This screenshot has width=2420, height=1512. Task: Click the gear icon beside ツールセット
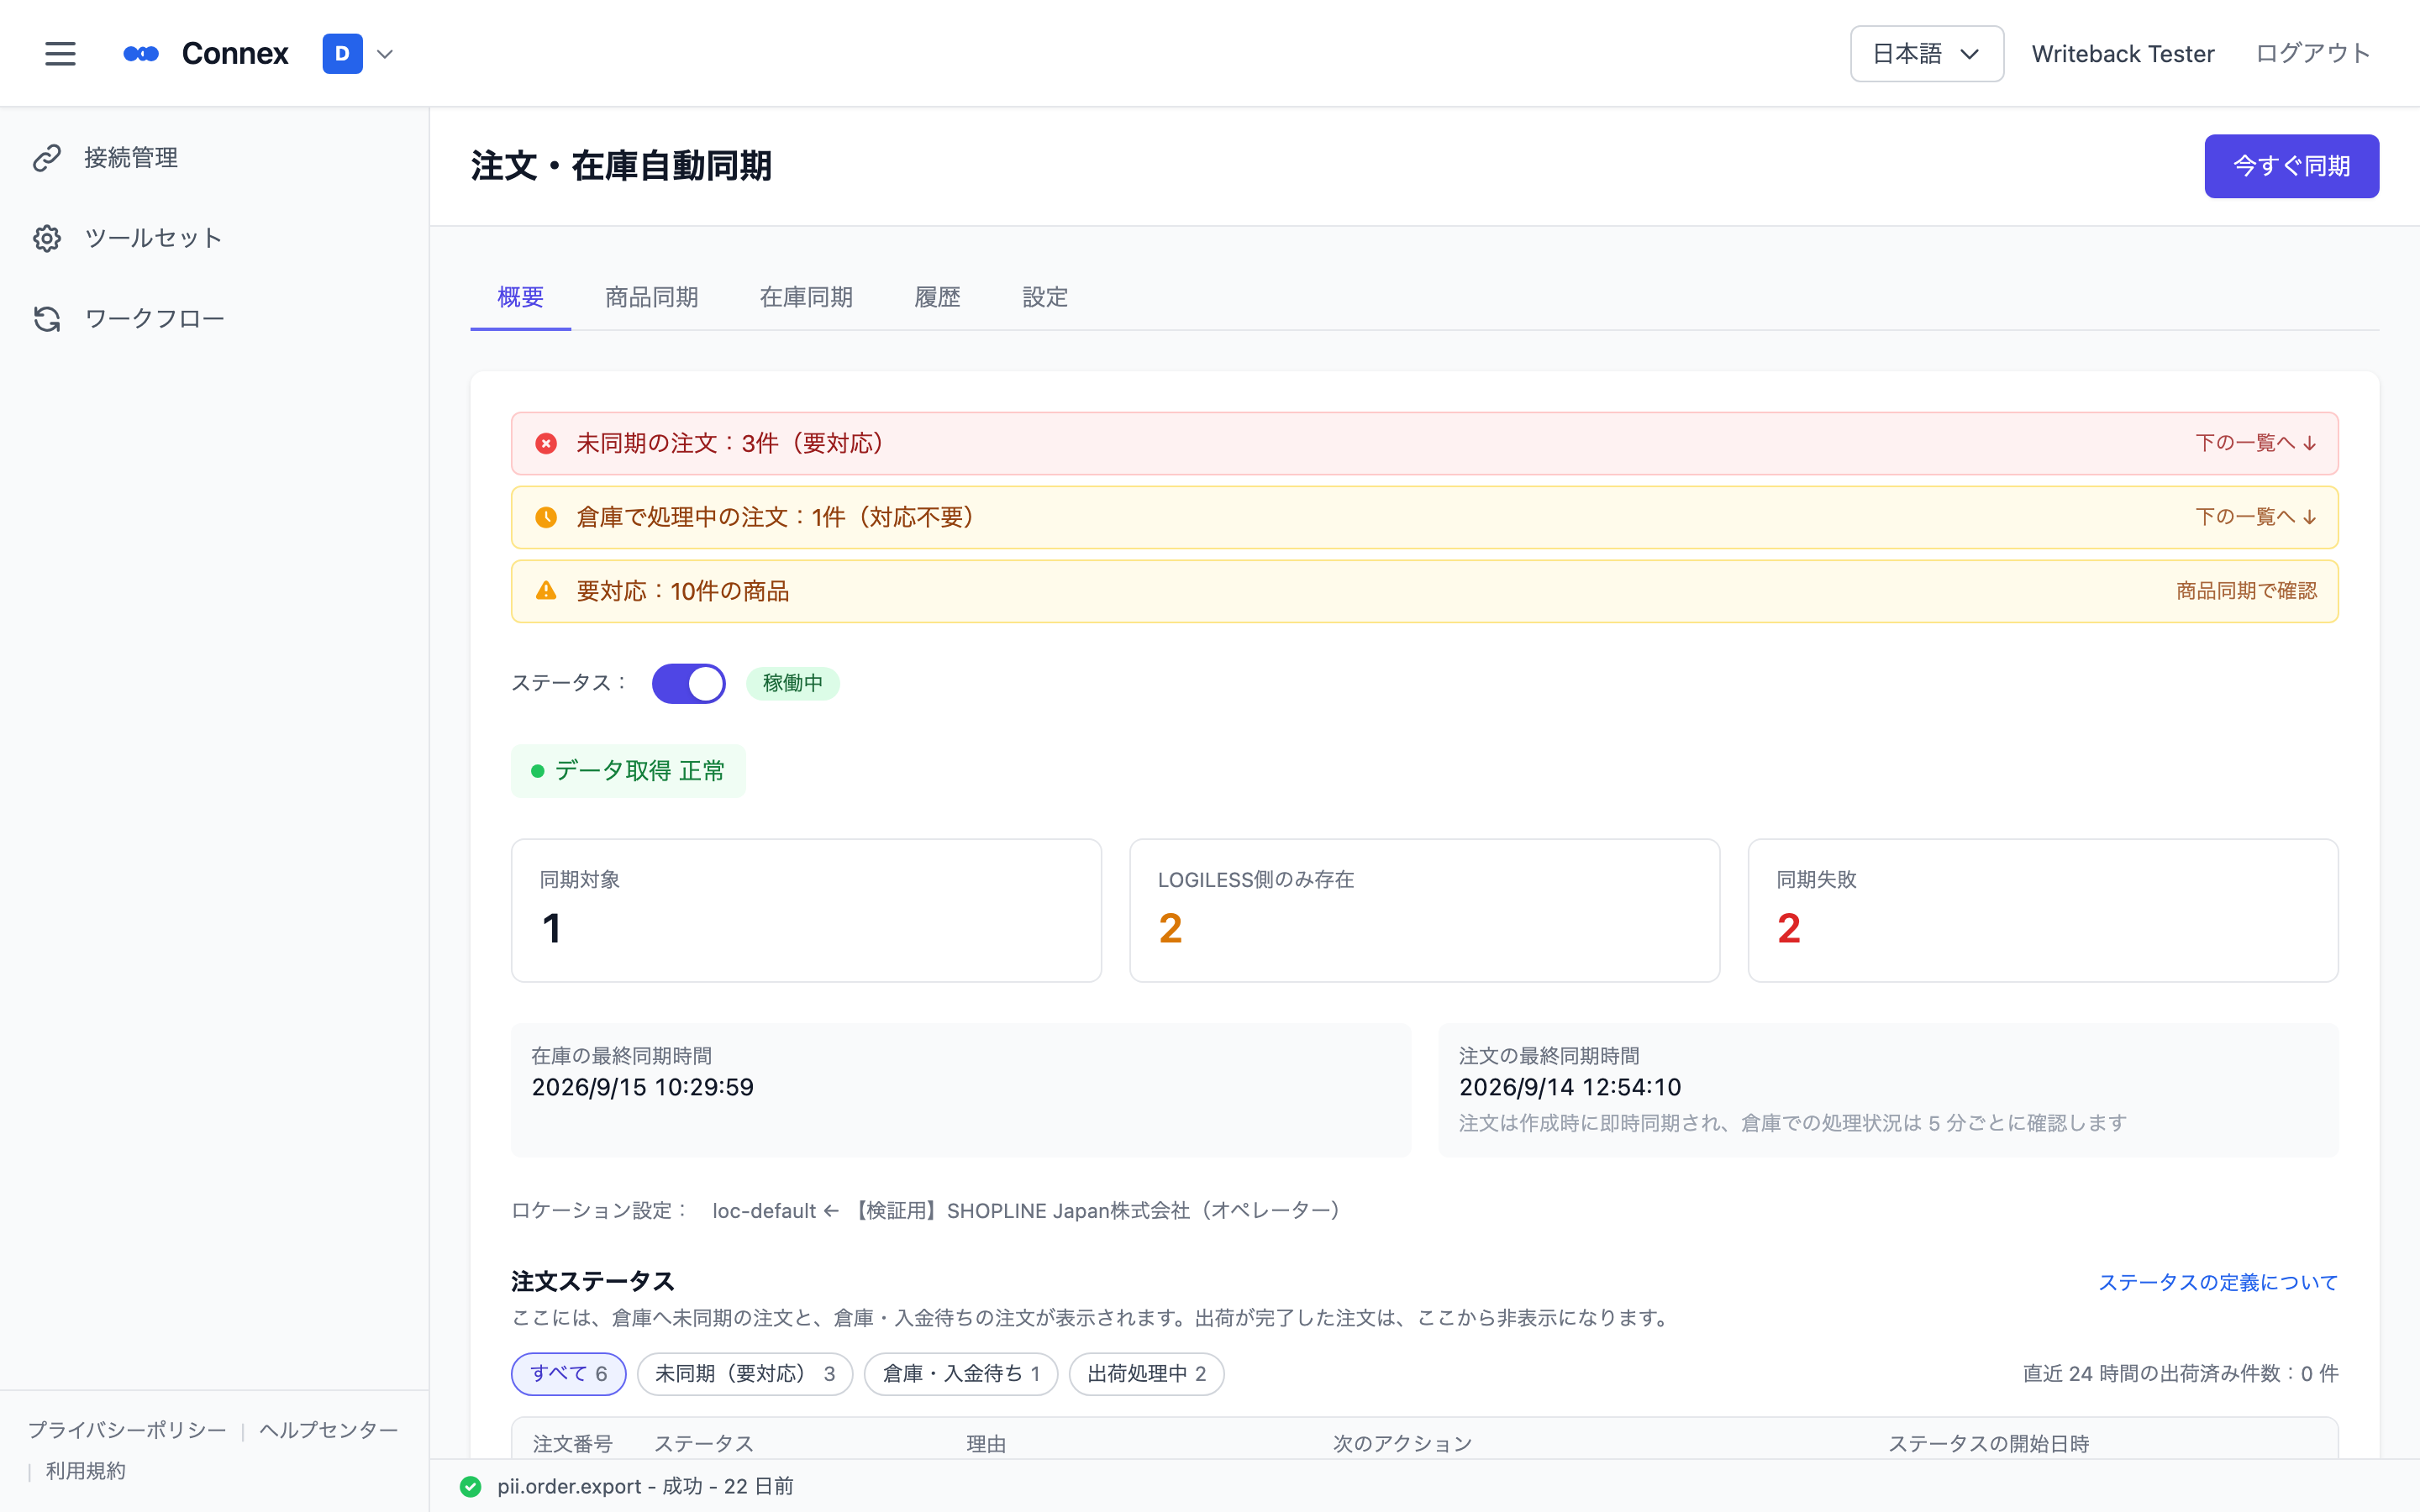pos(47,238)
